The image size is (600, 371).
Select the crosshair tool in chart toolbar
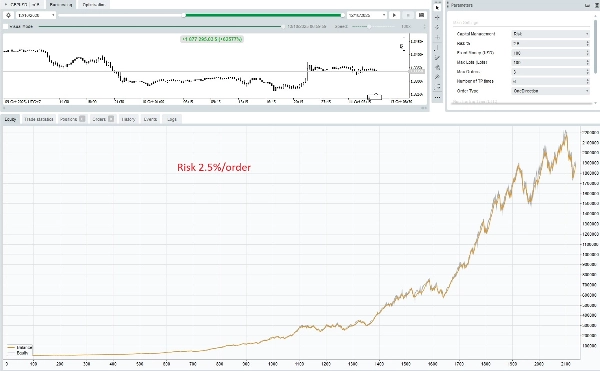click(437, 18)
